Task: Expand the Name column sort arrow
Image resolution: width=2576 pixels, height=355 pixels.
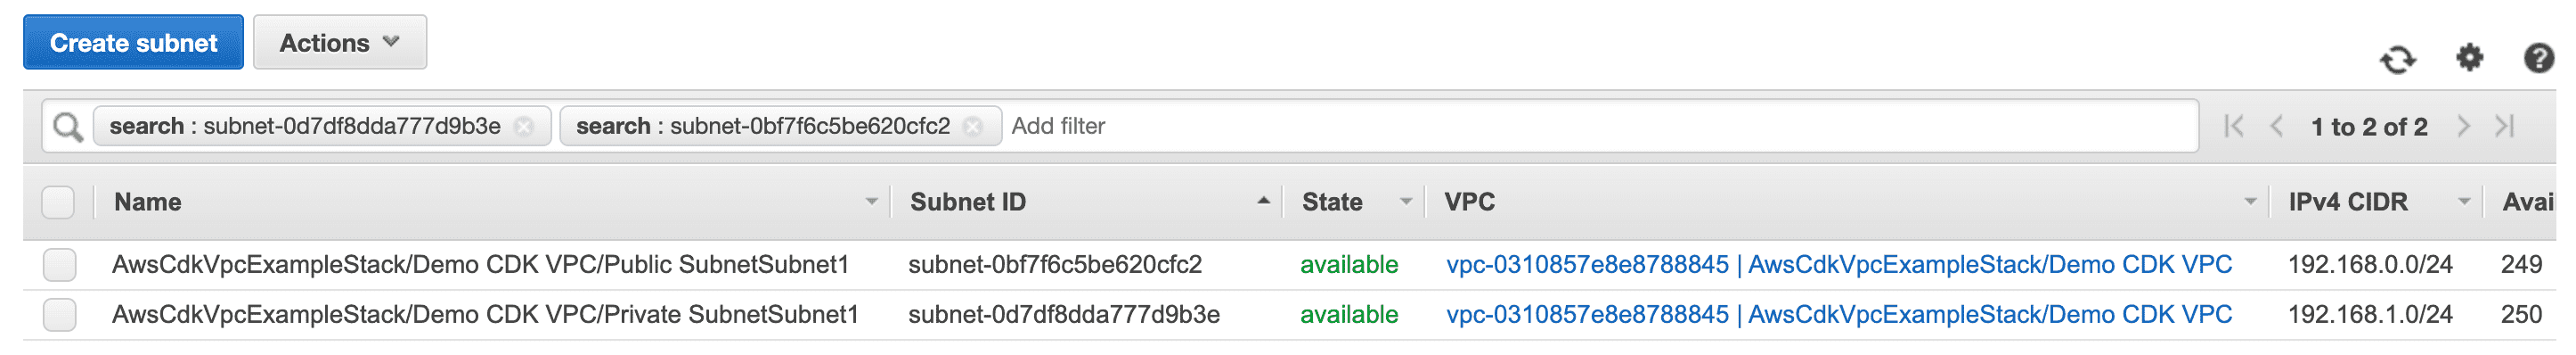Action: click(871, 203)
